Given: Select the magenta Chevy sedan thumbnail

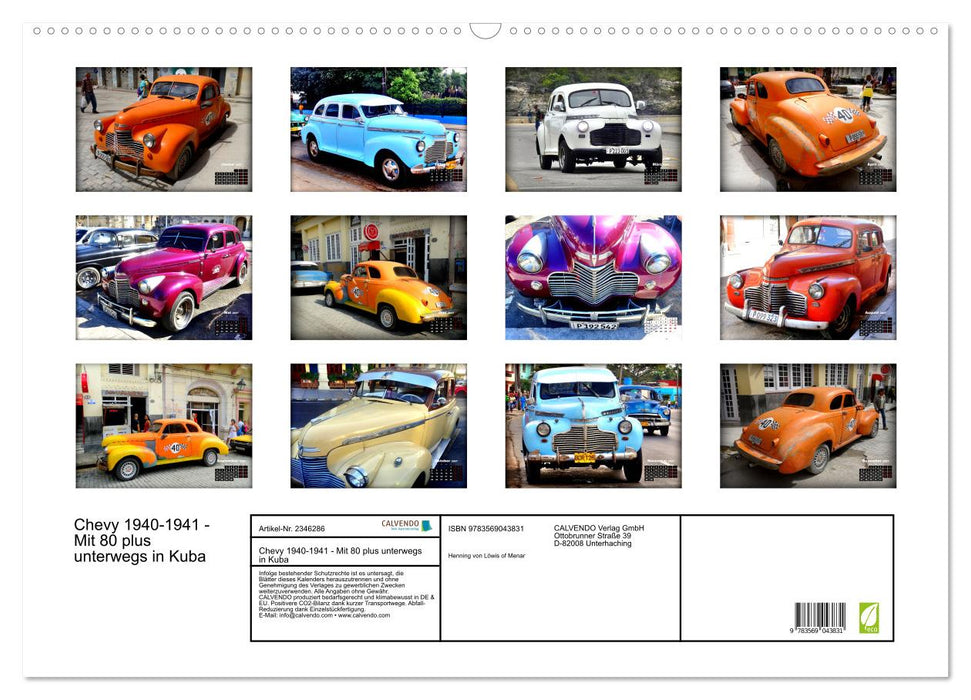Looking at the screenshot, I should pos(163,278).
